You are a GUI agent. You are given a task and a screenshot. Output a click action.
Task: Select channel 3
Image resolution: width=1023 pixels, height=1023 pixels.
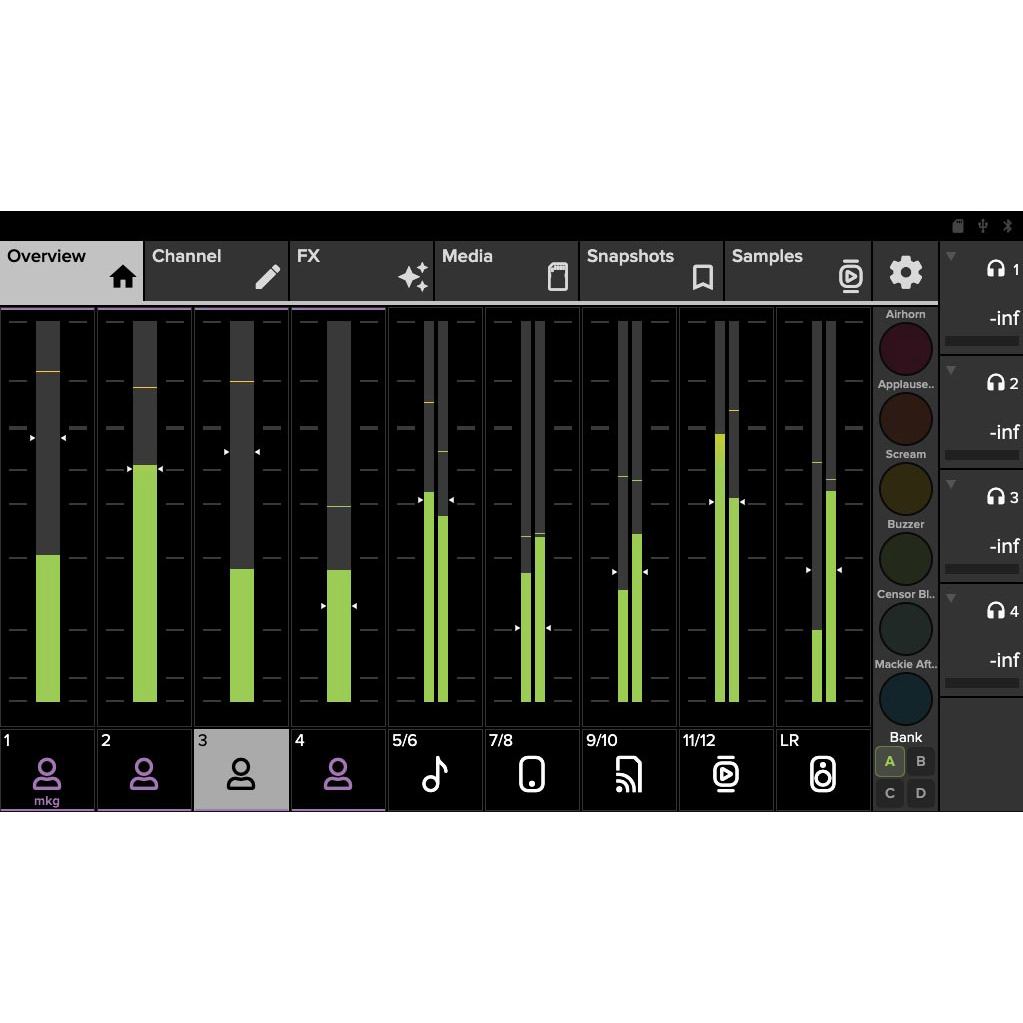pos(241,770)
